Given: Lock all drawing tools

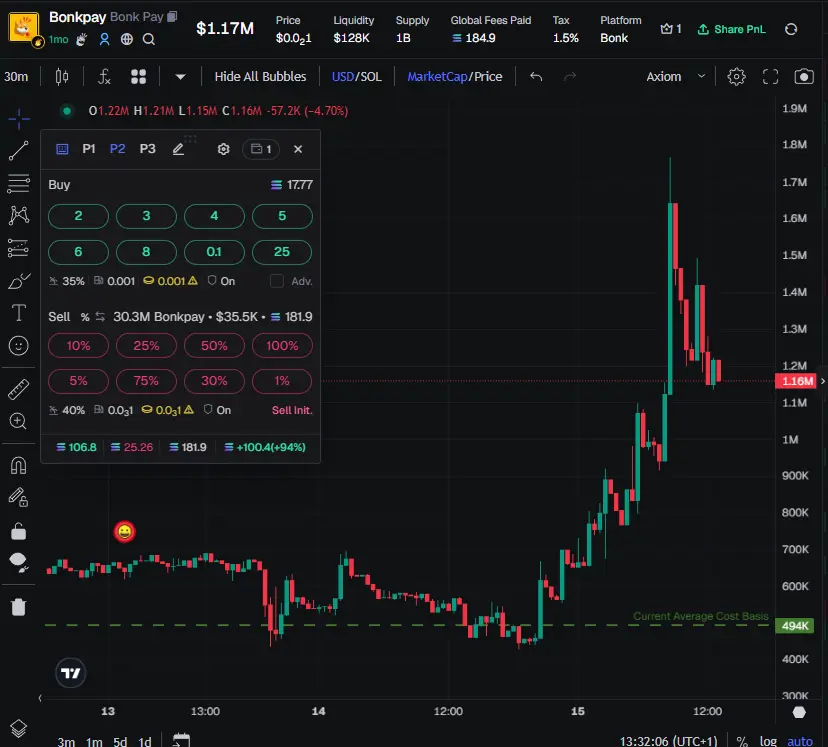Looking at the screenshot, I should tap(18, 531).
